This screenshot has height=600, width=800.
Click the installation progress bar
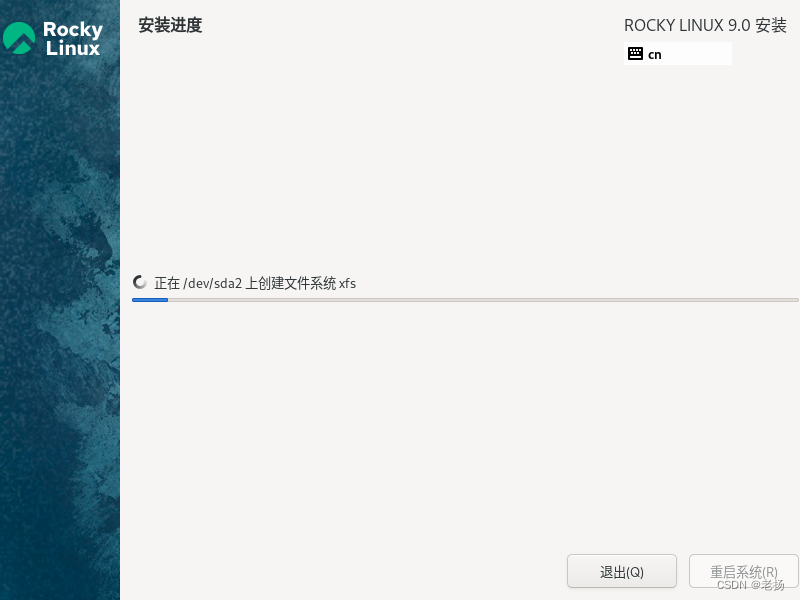pos(465,300)
